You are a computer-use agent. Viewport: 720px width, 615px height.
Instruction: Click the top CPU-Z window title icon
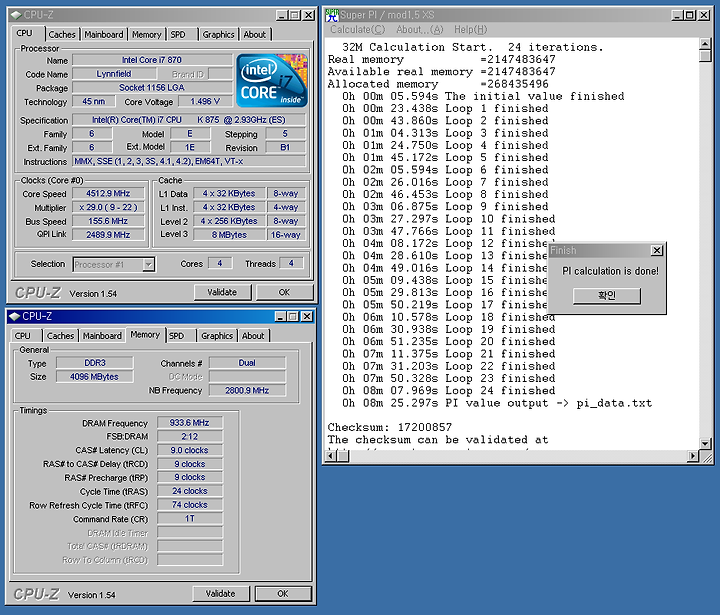coord(16,15)
